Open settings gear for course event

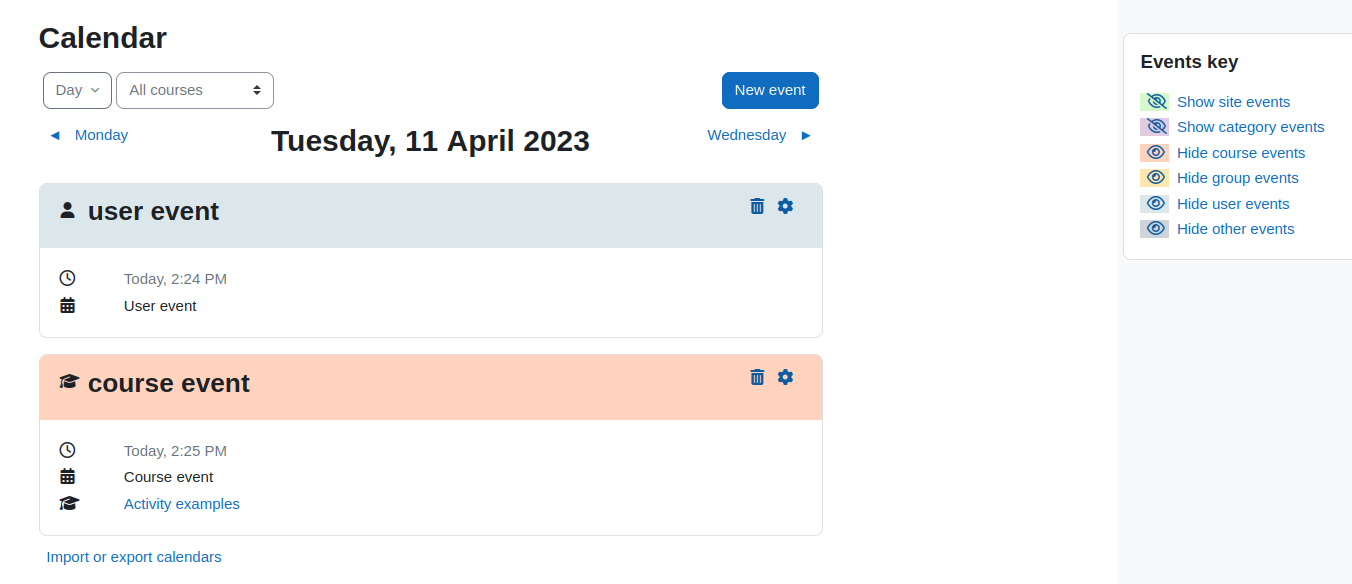785,377
